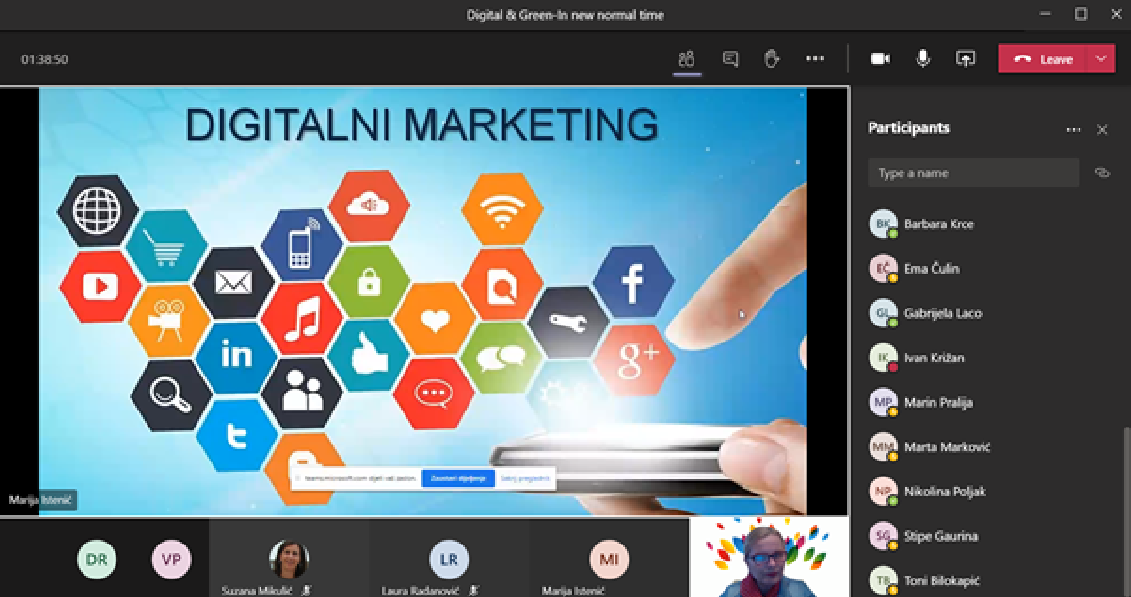1131x597 pixels.
Task: Expand the Leave options arrow
Action: point(1101,59)
